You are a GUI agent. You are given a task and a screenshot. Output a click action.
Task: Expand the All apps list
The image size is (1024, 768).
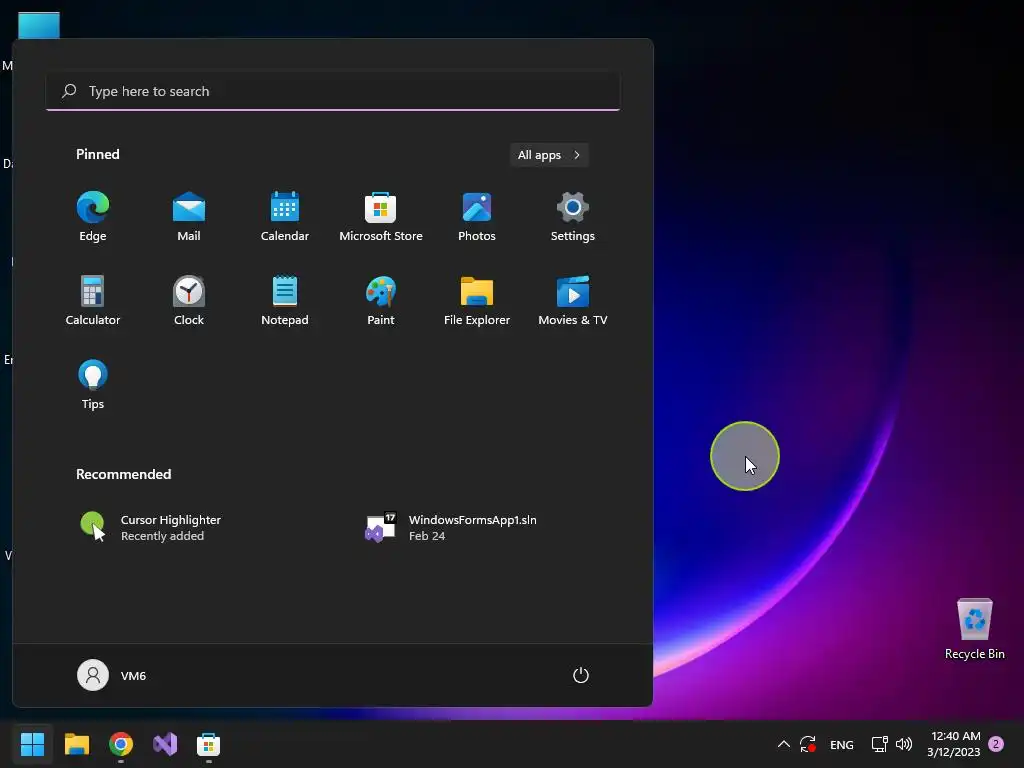click(549, 155)
